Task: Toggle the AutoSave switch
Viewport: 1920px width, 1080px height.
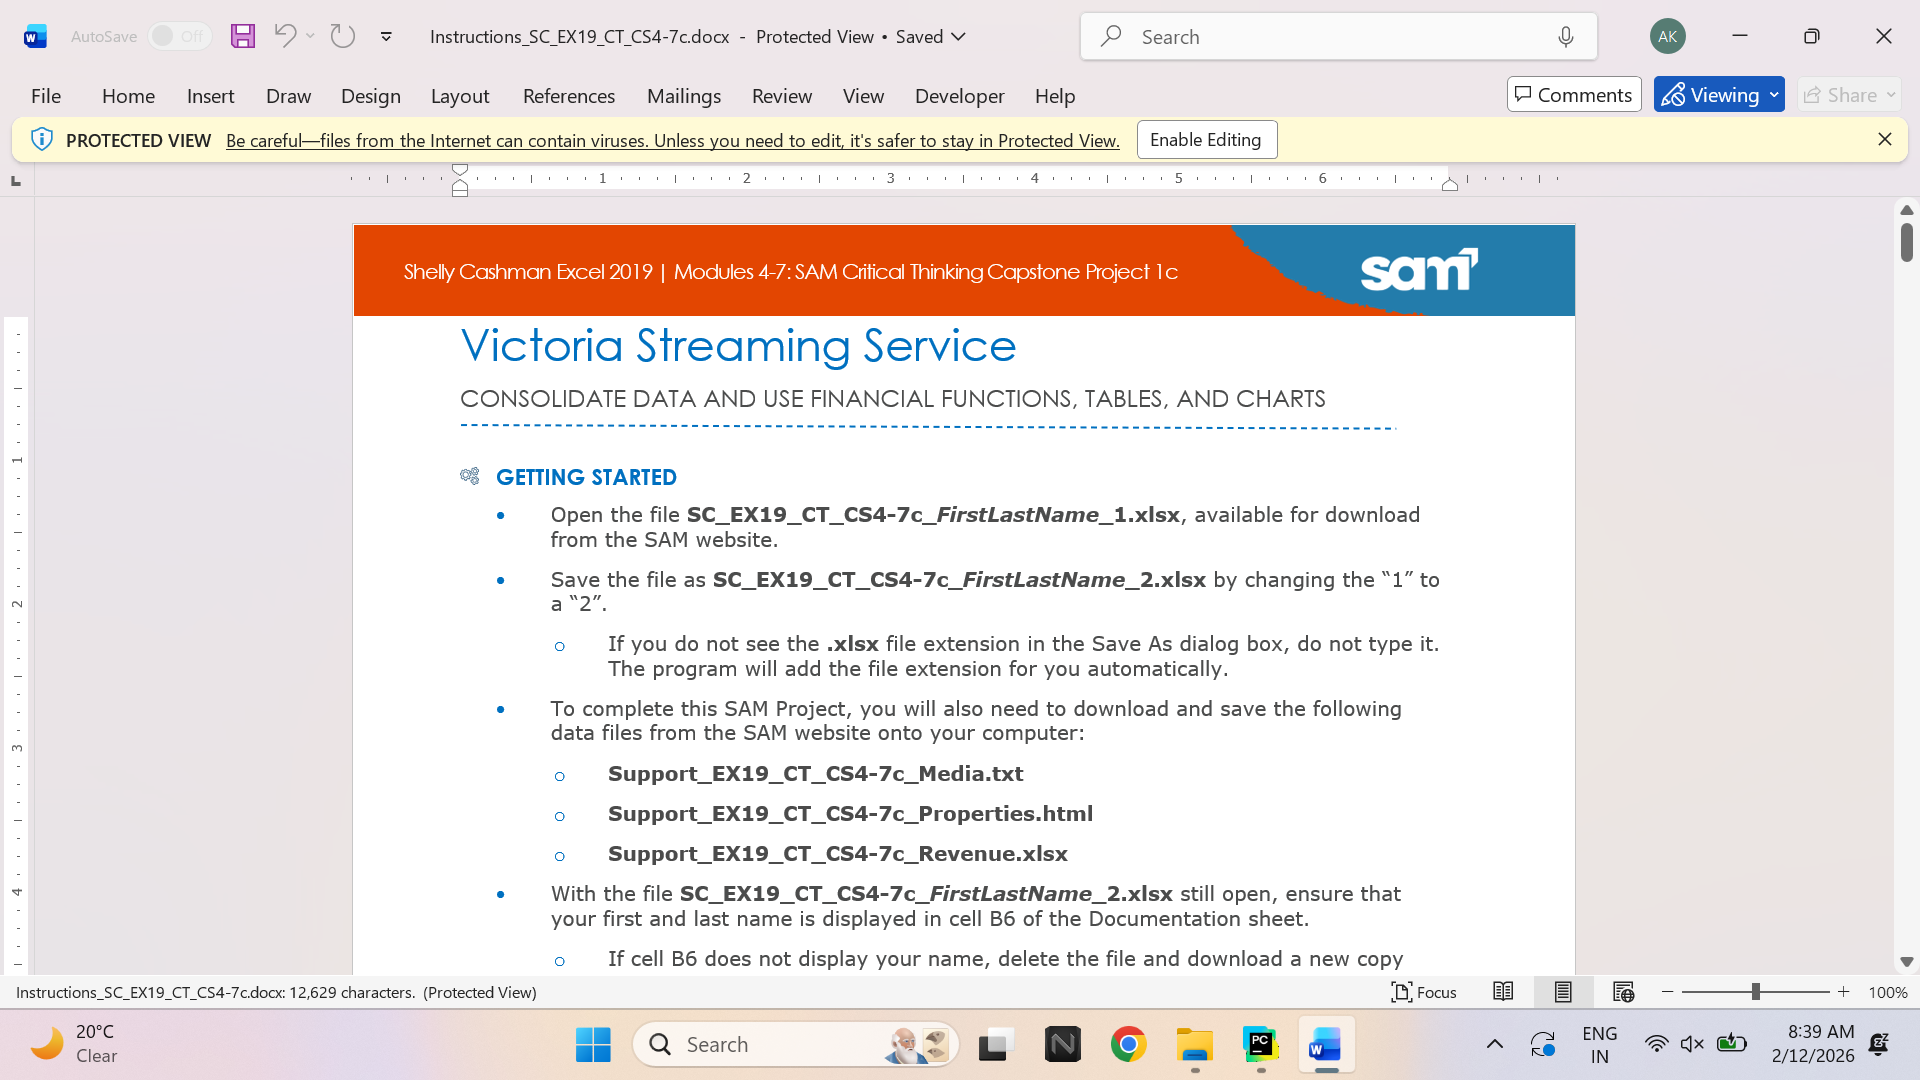Action: (x=180, y=36)
